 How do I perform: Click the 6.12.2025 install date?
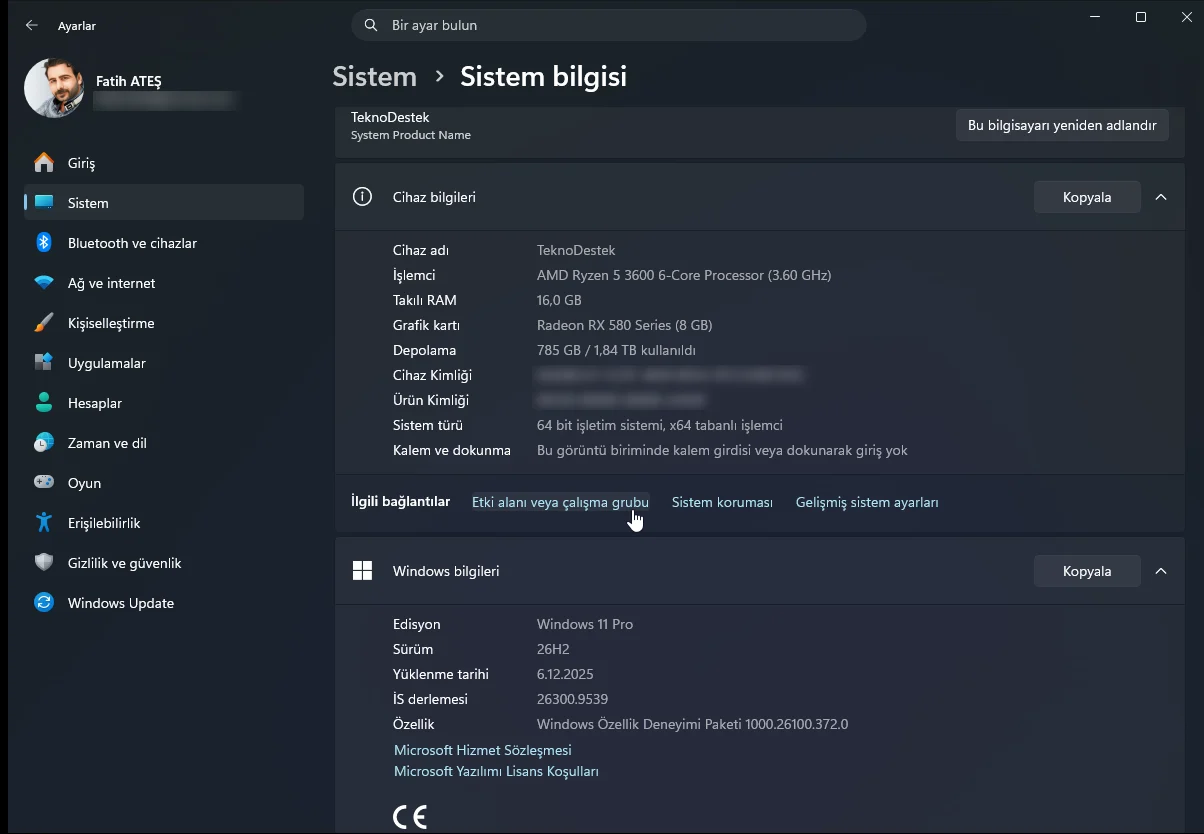[x=565, y=674]
